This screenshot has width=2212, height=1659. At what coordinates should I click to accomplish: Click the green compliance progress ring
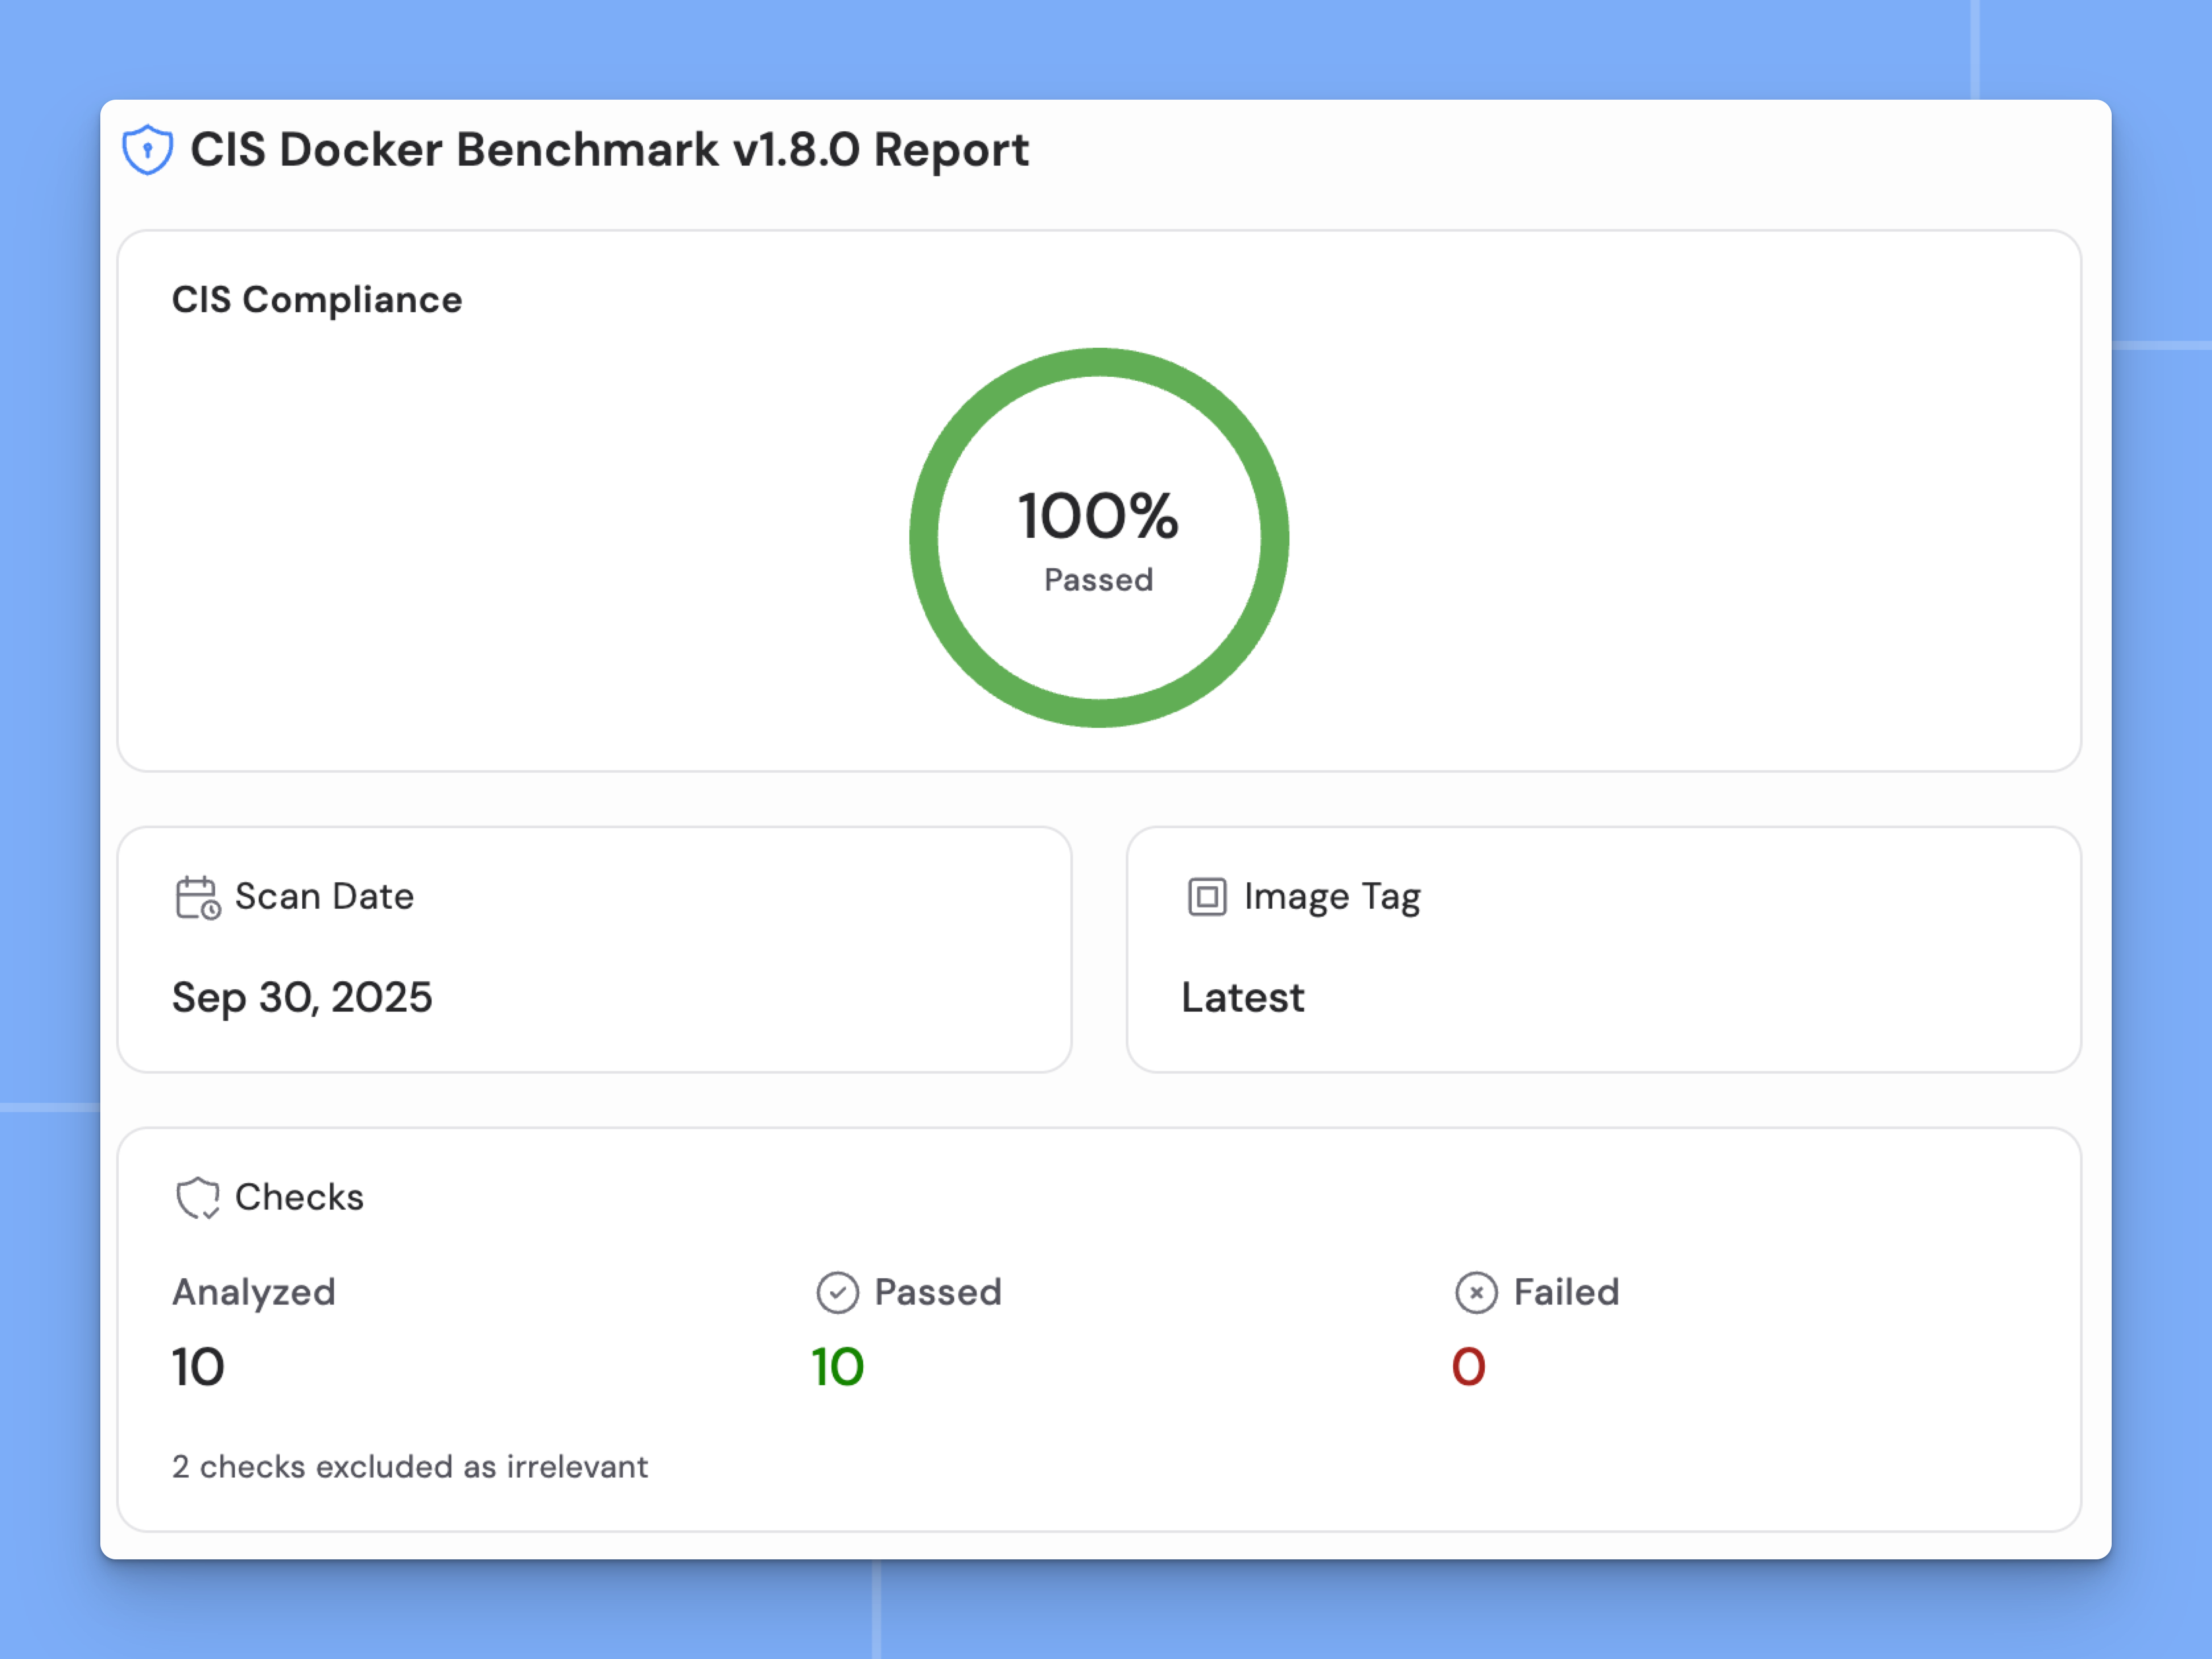1098,363
